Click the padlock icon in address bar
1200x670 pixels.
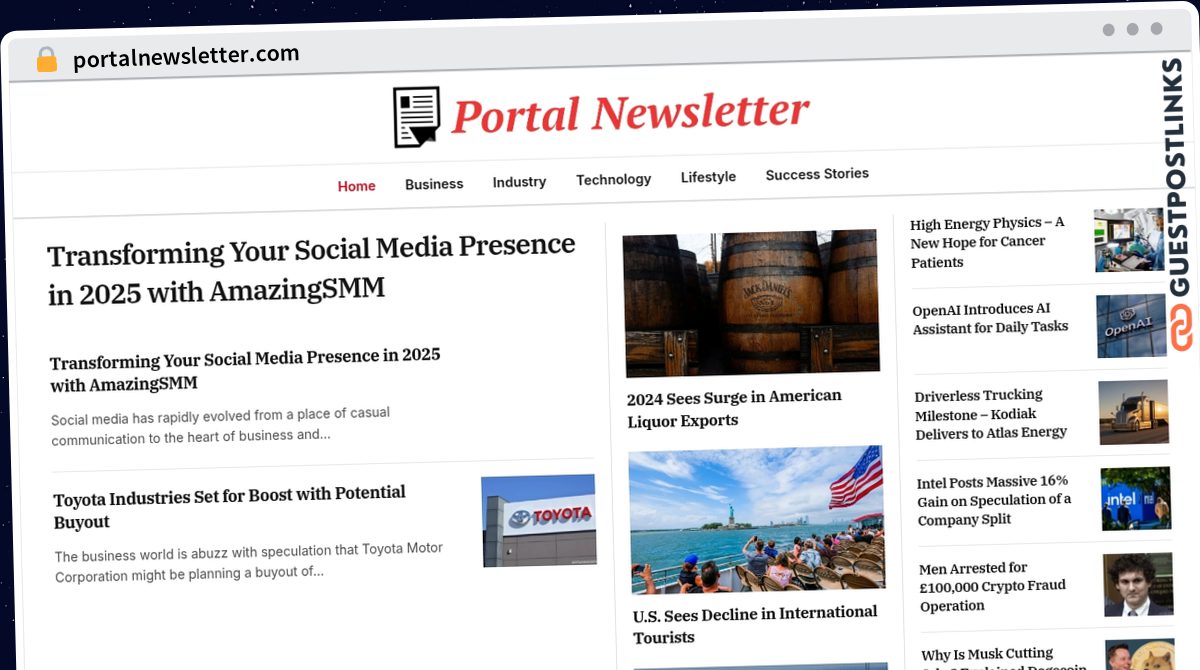(x=46, y=59)
